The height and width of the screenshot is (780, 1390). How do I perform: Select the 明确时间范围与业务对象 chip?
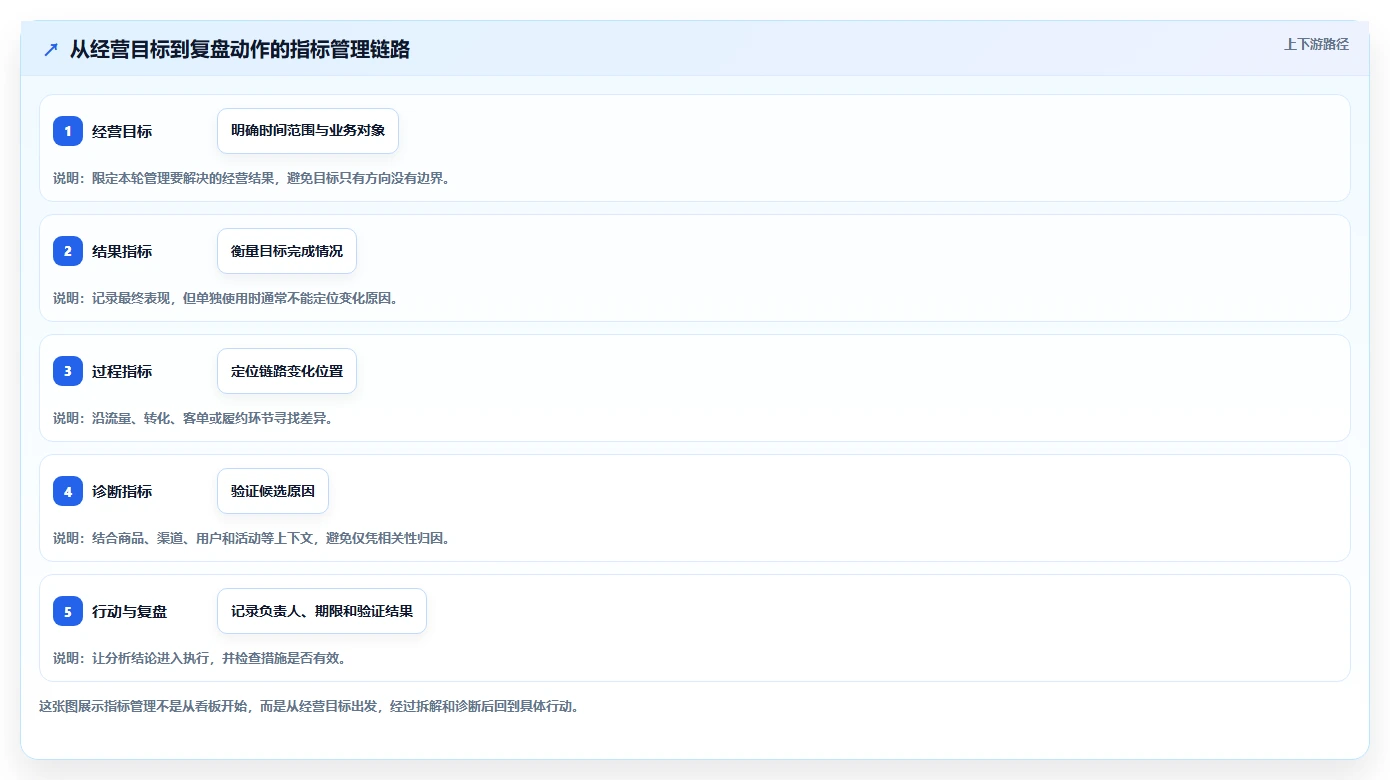click(308, 131)
